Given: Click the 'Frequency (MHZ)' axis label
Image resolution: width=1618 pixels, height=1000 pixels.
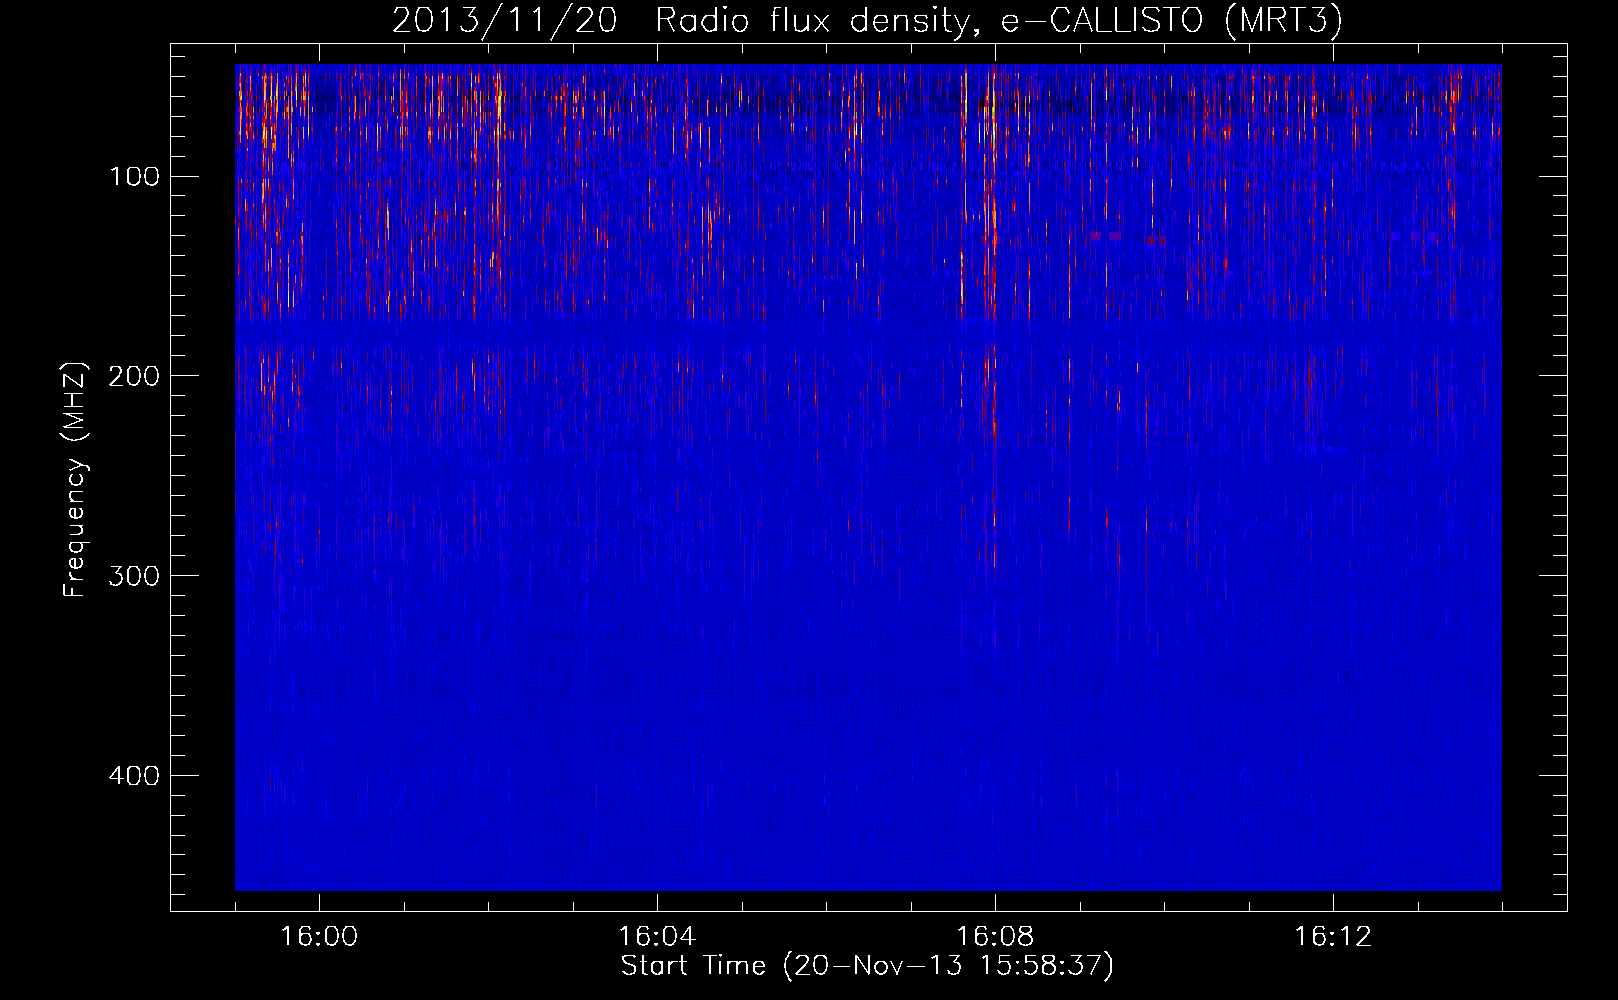Looking at the screenshot, I should tap(75, 479).
